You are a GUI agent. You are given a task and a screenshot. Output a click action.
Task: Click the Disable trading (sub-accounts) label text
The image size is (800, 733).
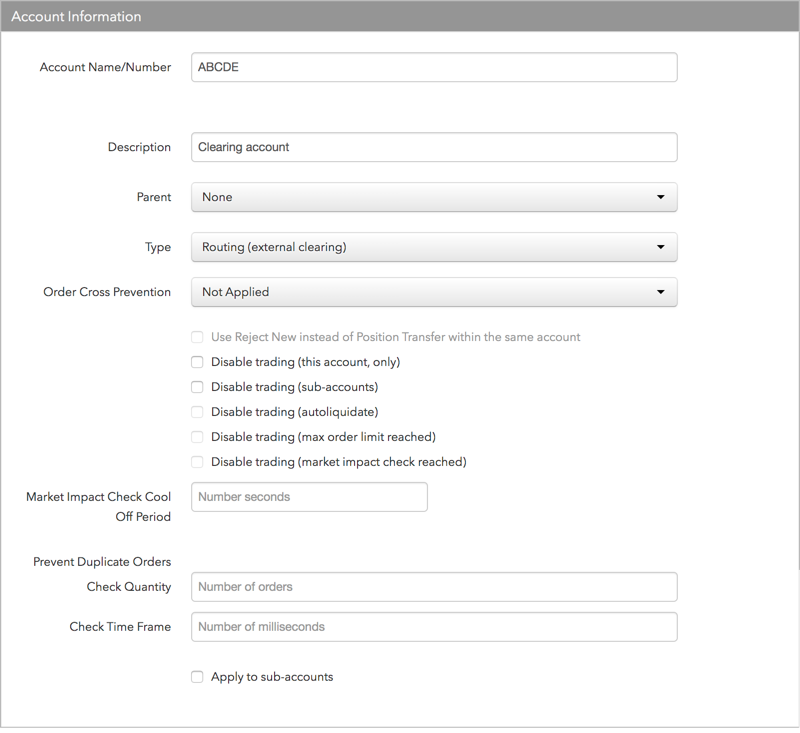pyautogui.click(x=294, y=387)
